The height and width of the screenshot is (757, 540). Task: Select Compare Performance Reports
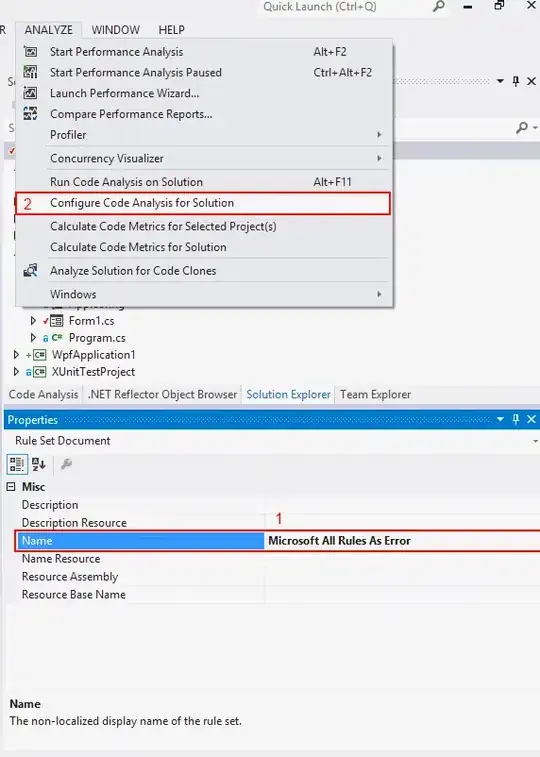tap(204, 114)
